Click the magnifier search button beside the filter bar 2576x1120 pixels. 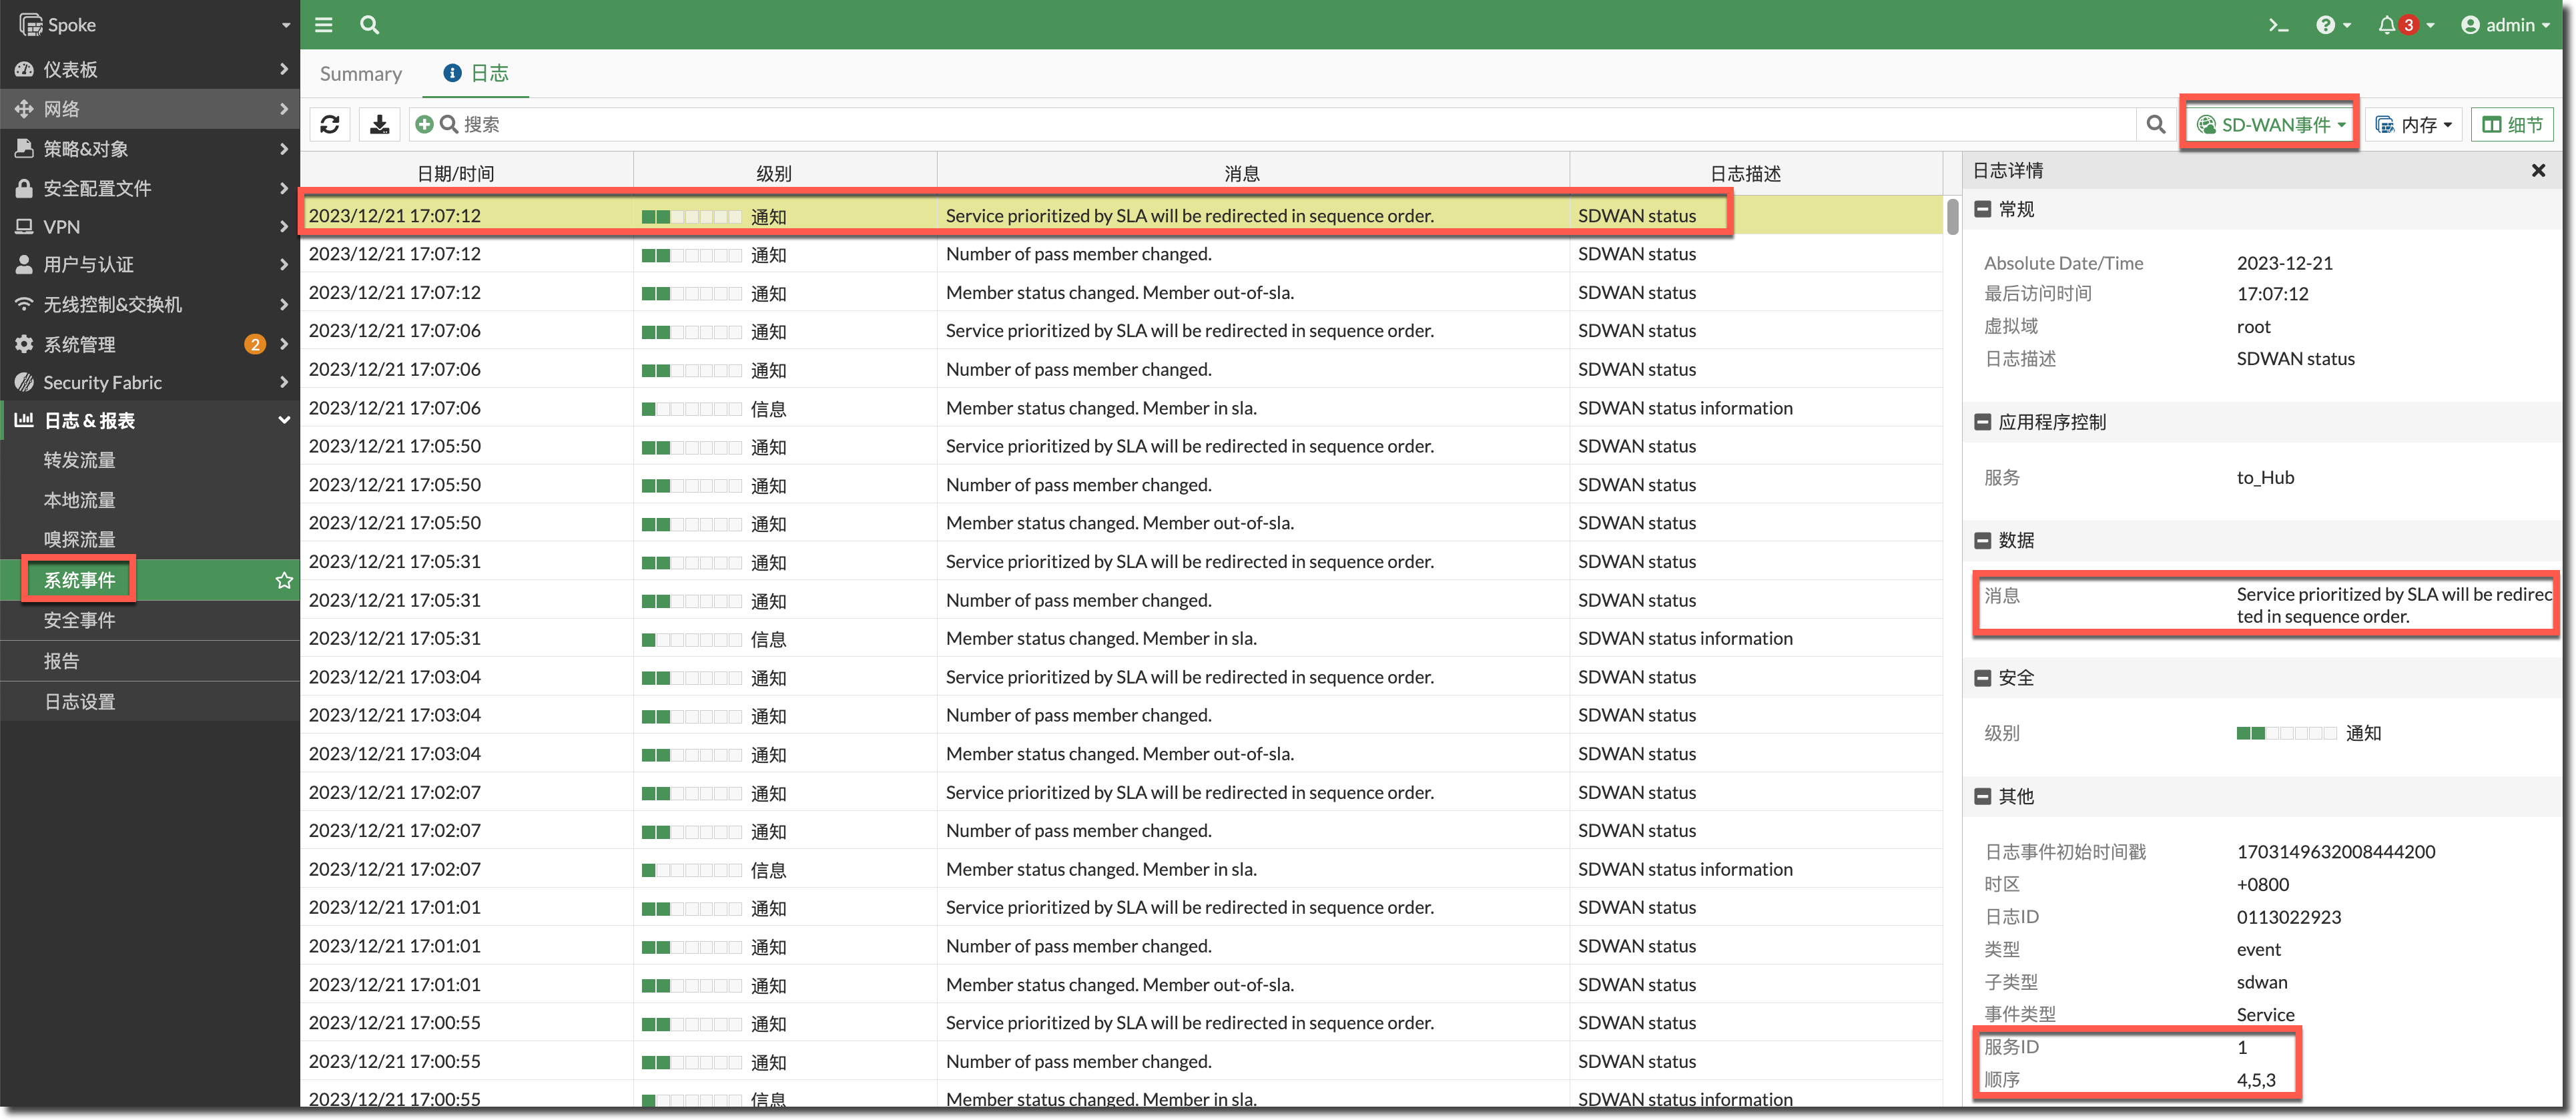(x=2156, y=124)
